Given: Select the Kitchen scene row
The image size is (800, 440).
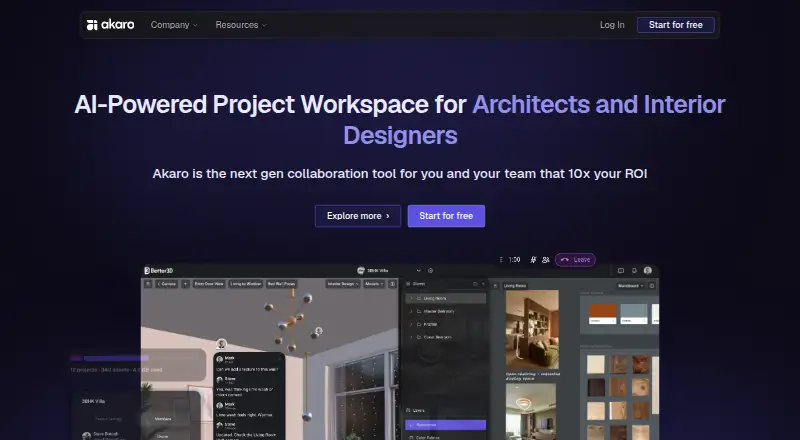Looking at the screenshot, I should [x=445, y=324].
